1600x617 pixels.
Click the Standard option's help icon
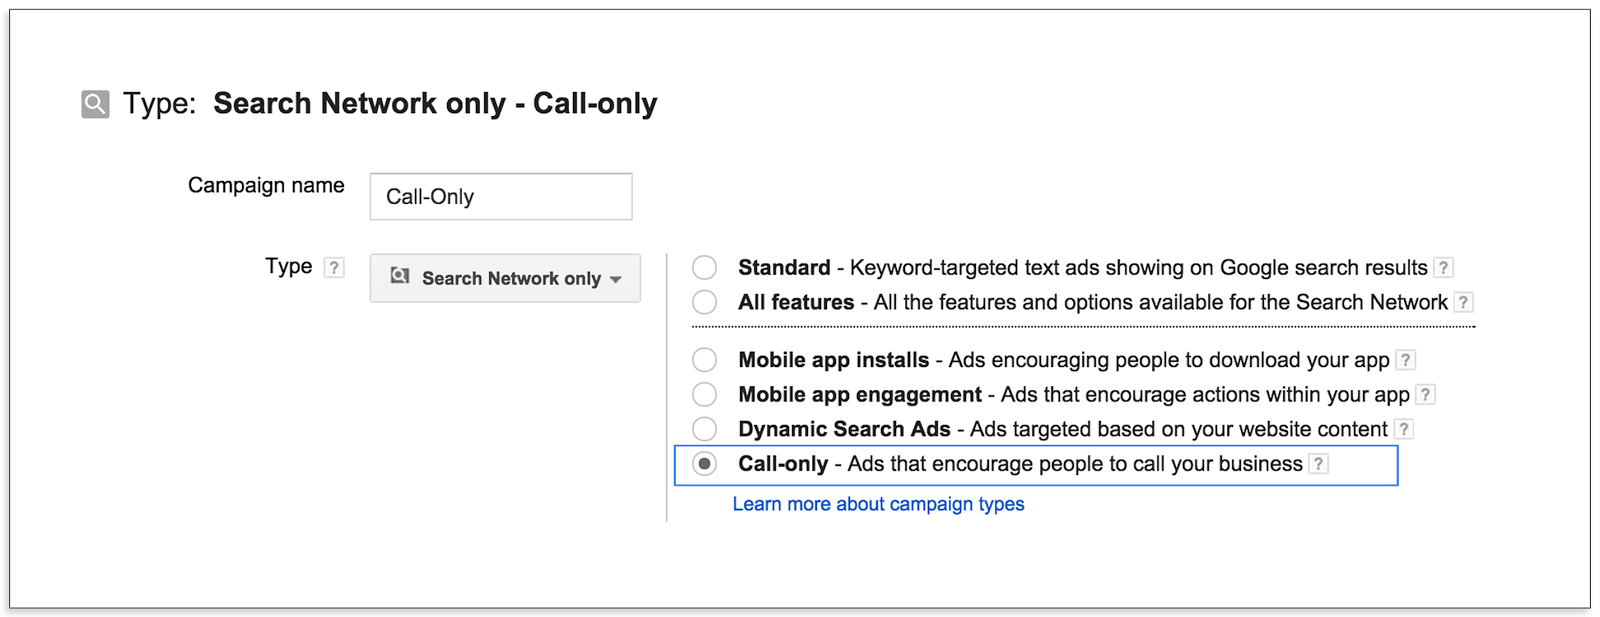pos(1442,267)
